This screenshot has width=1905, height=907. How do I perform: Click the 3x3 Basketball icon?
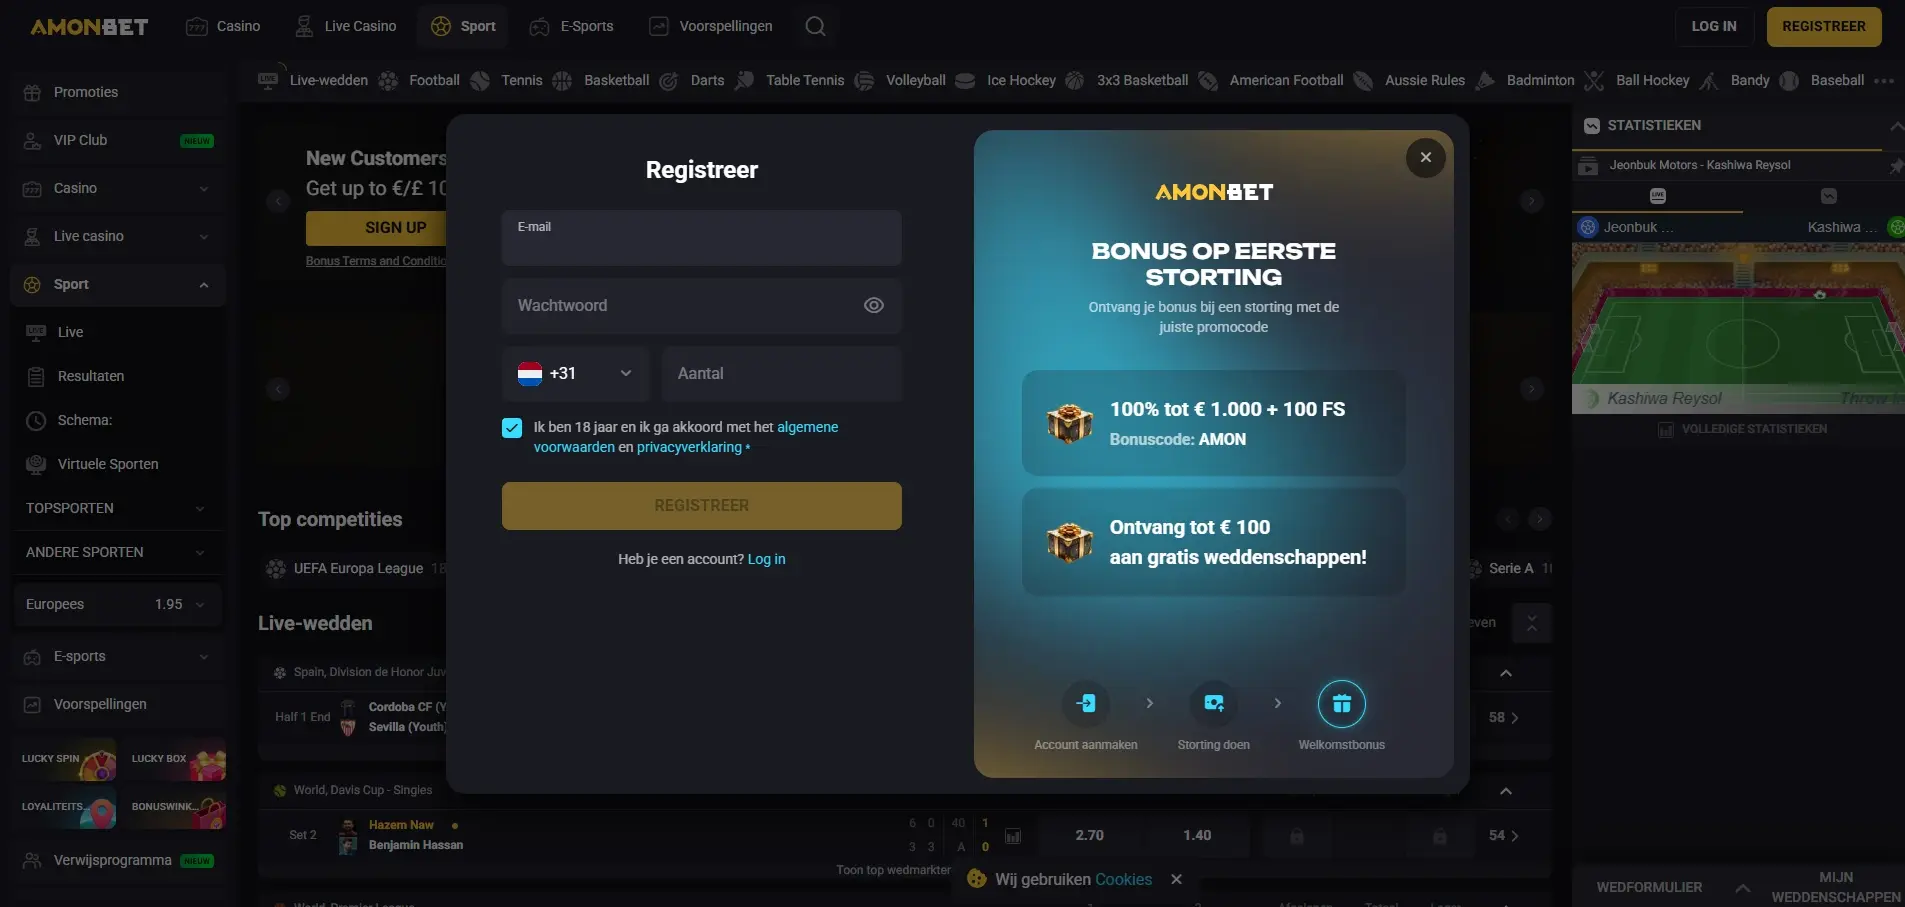point(1075,81)
